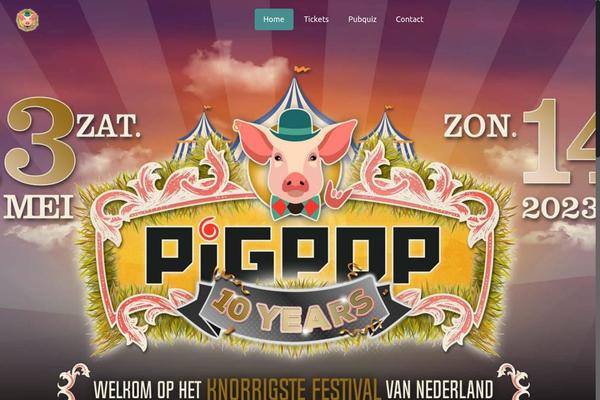Click the large golden 3 date numeral
The width and height of the screenshot is (600, 400).
(40, 141)
